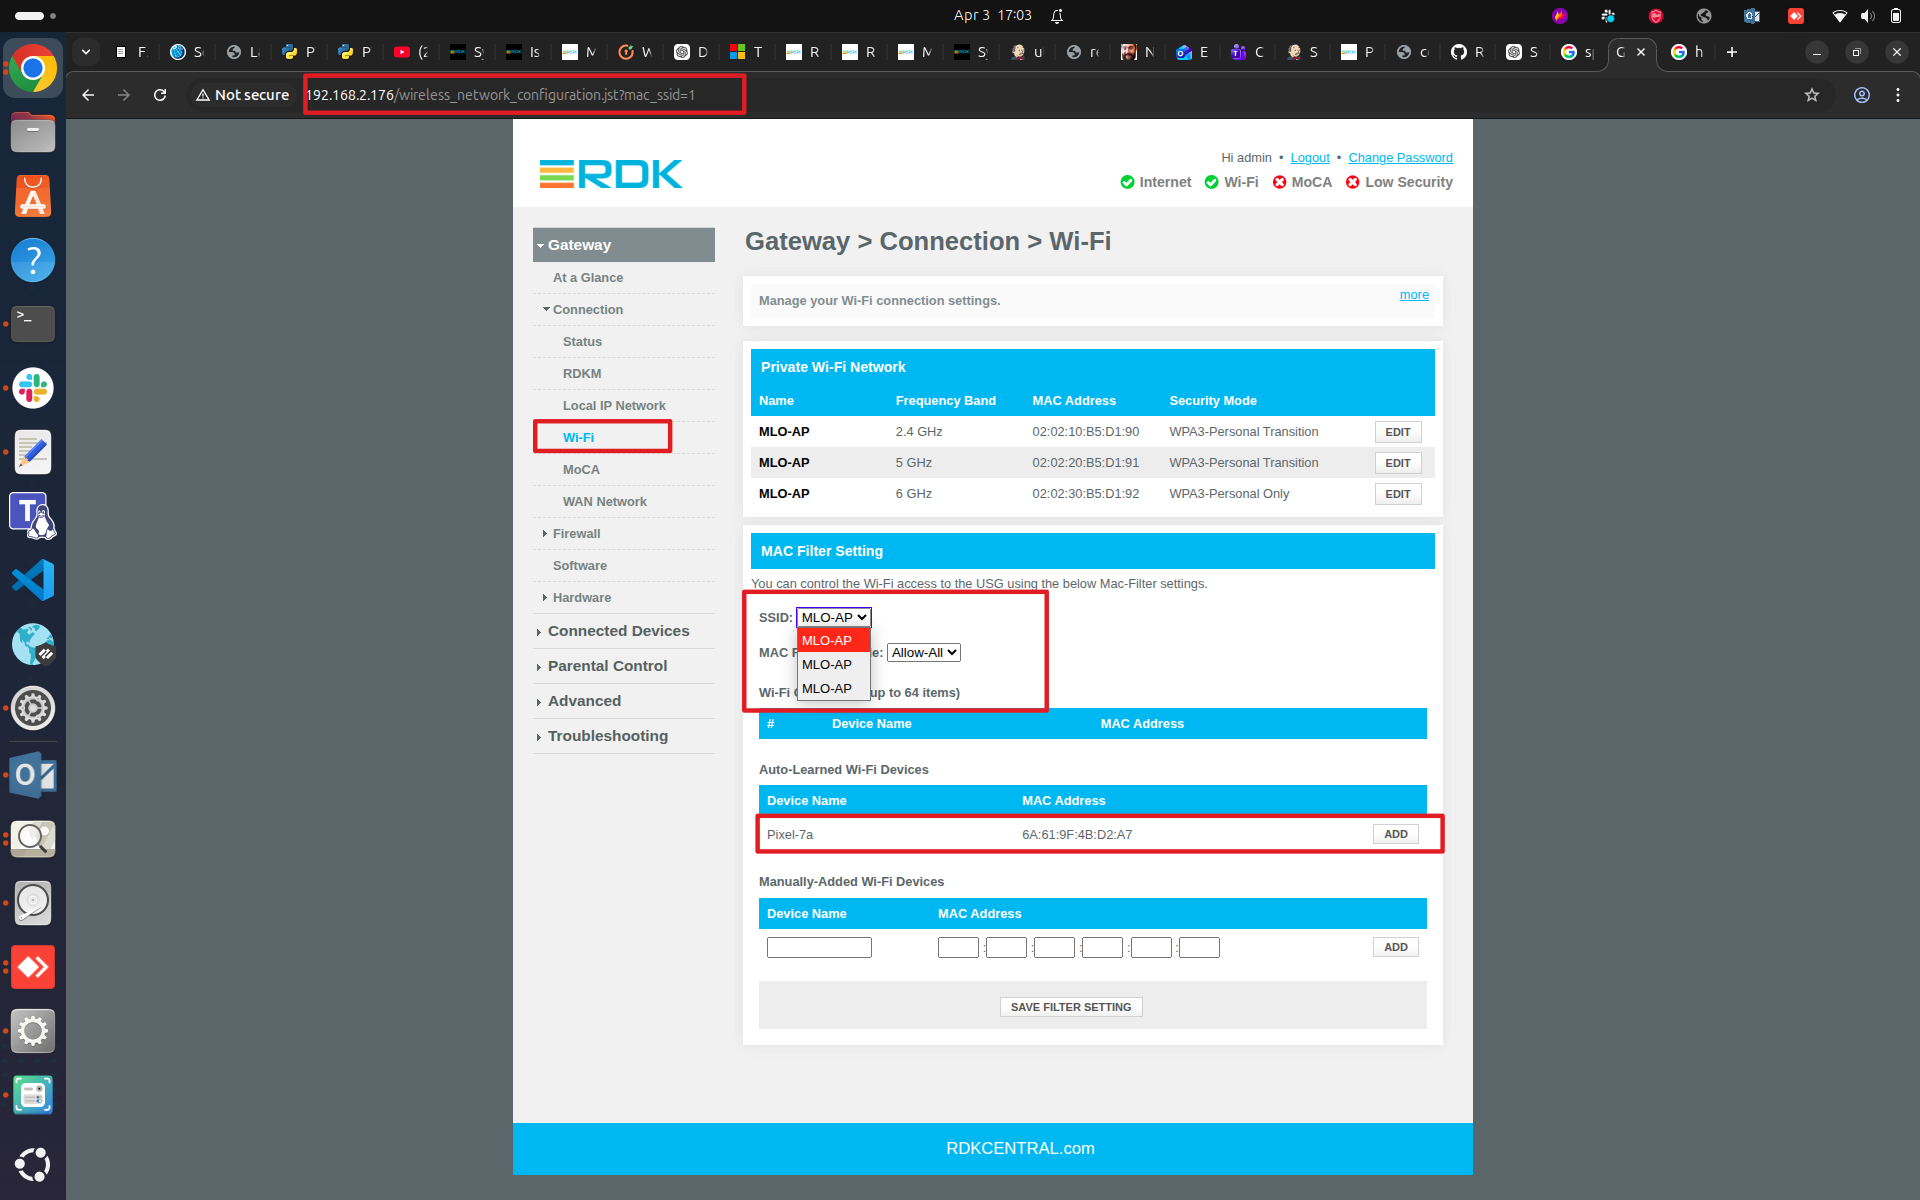
Task: Open the SSID dropdown
Action: 833,617
